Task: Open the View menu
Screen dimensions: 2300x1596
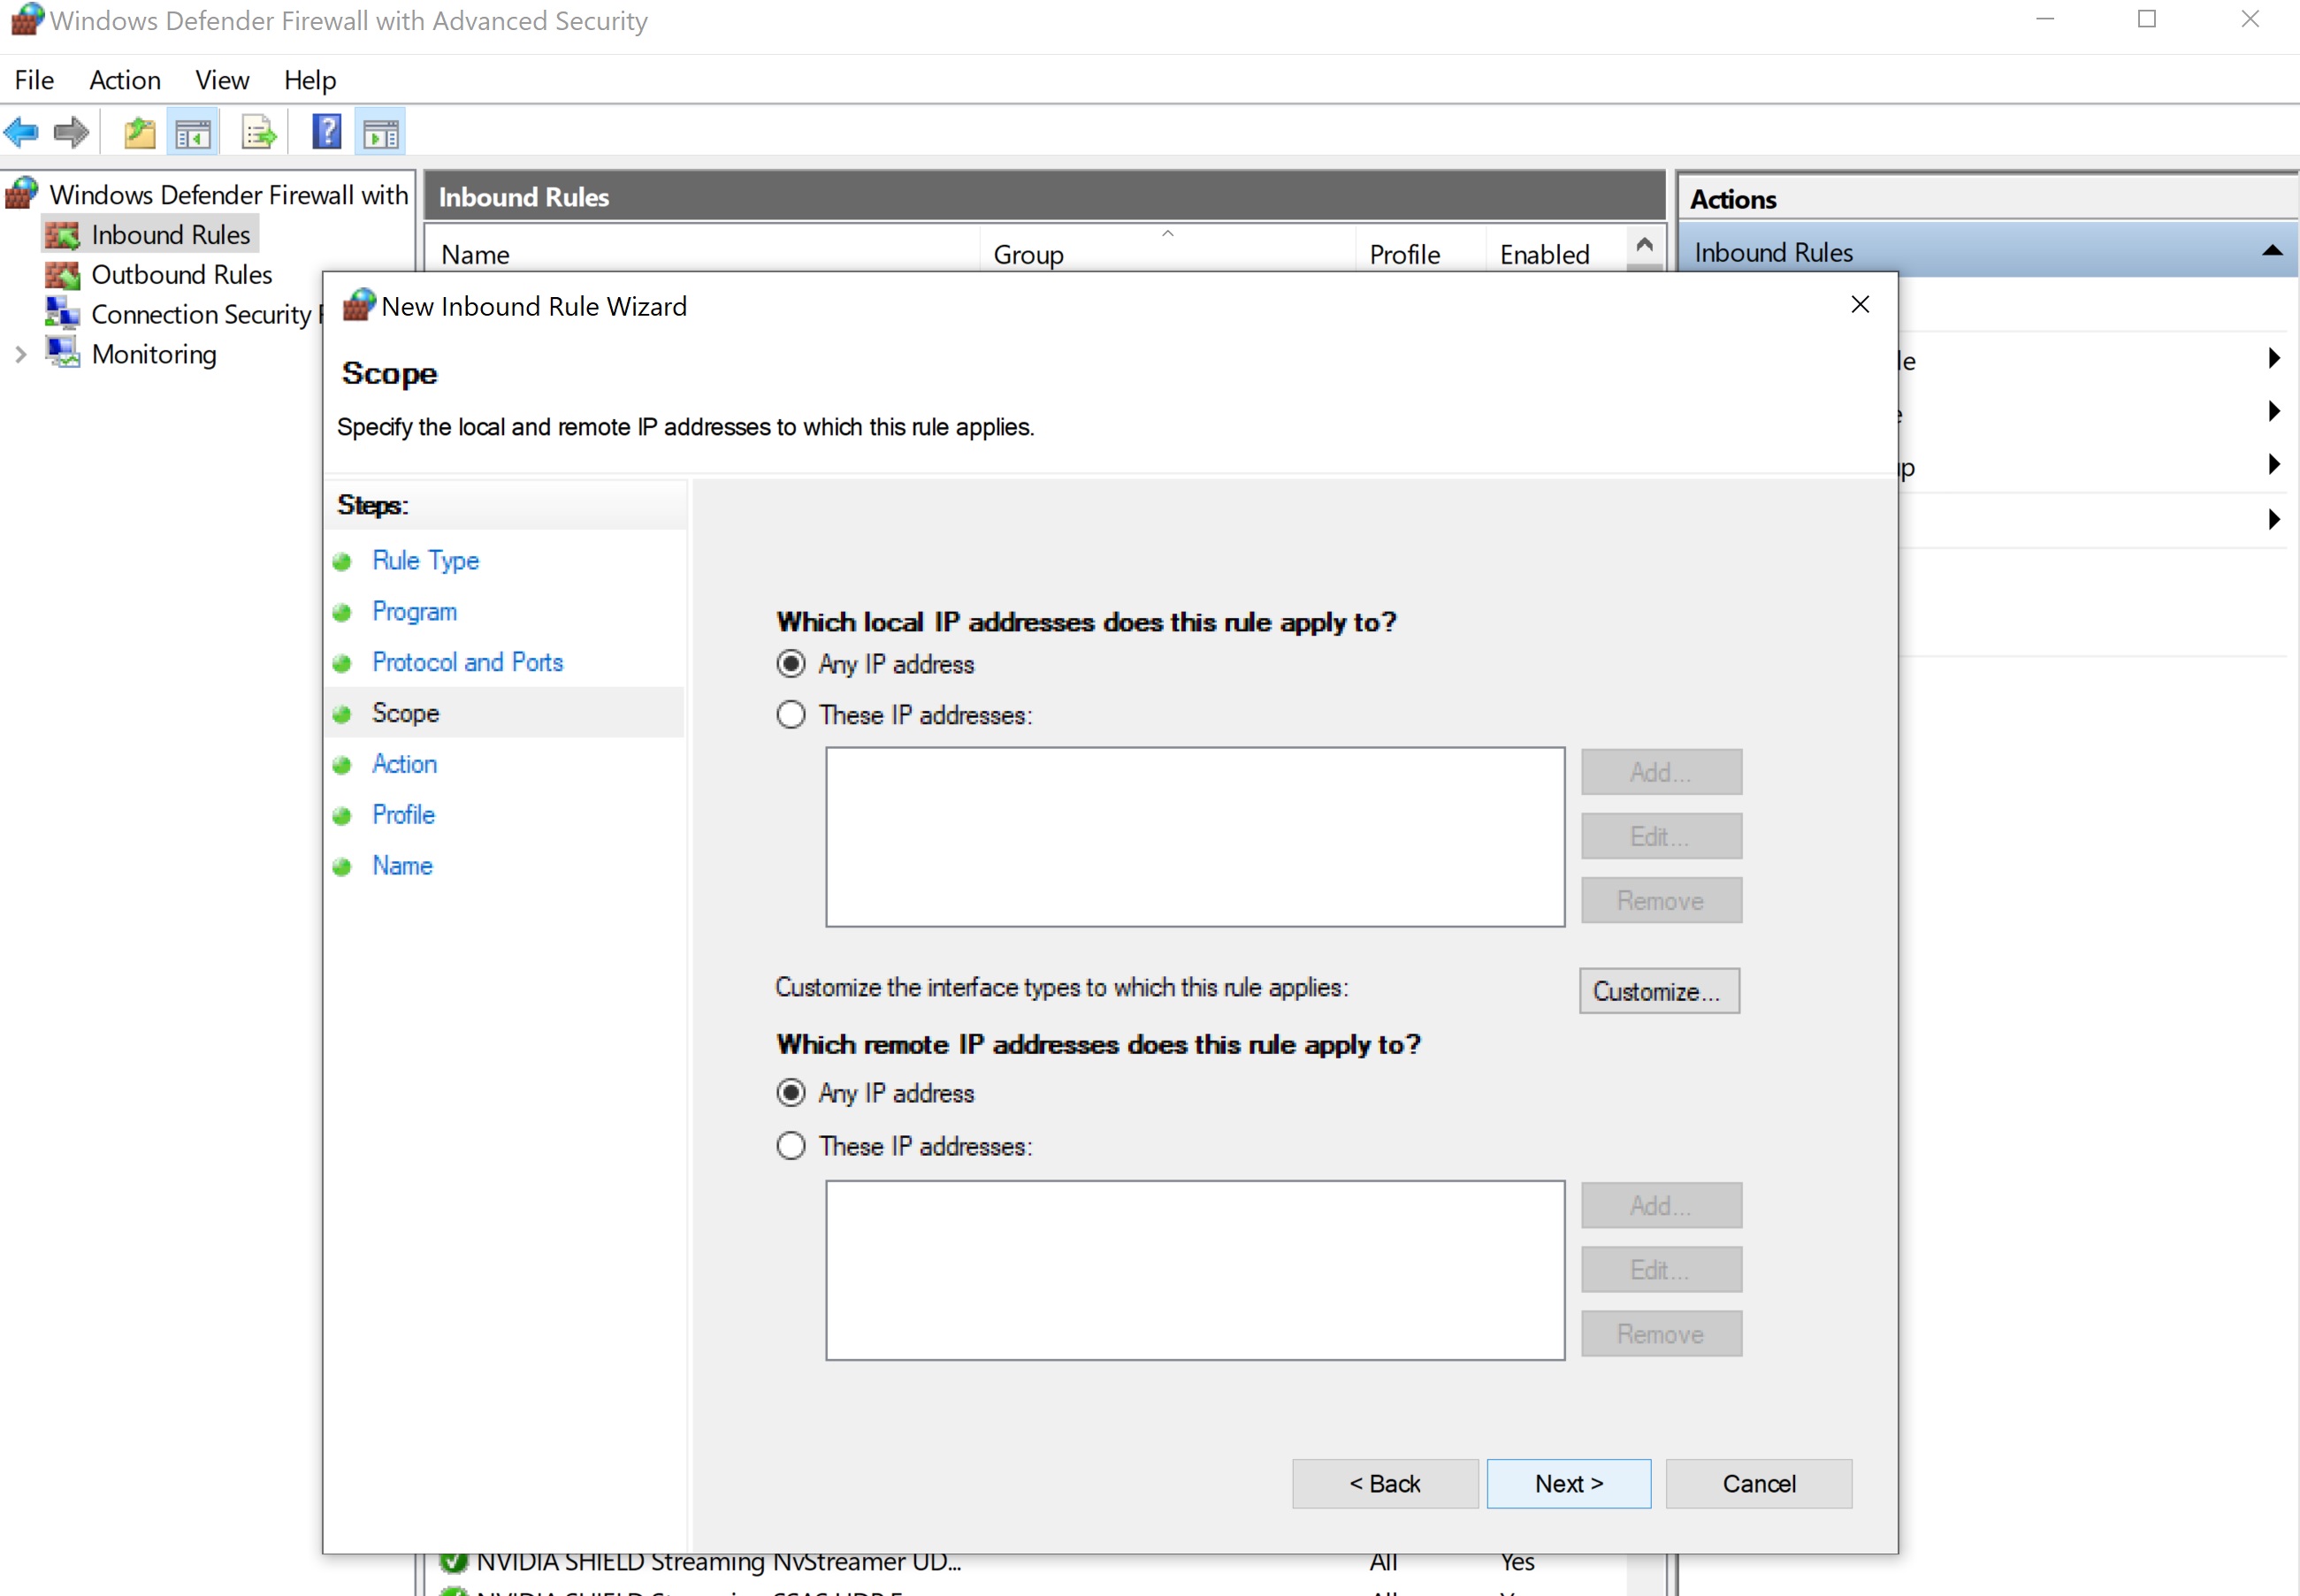Action: pos(222,80)
